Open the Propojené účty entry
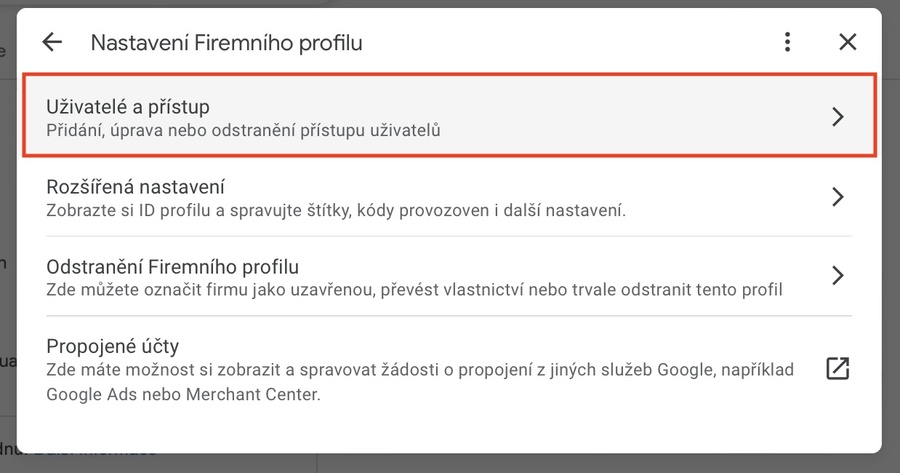The height and width of the screenshot is (473, 900). pyautogui.click(x=113, y=347)
